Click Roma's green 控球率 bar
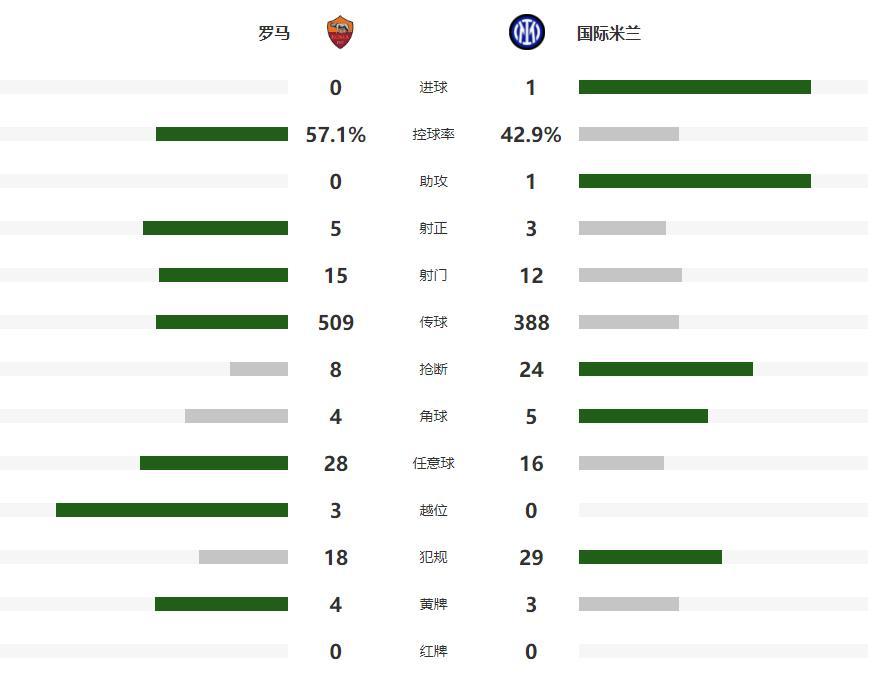The width and height of the screenshot is (874, 675). click(222, 135)
